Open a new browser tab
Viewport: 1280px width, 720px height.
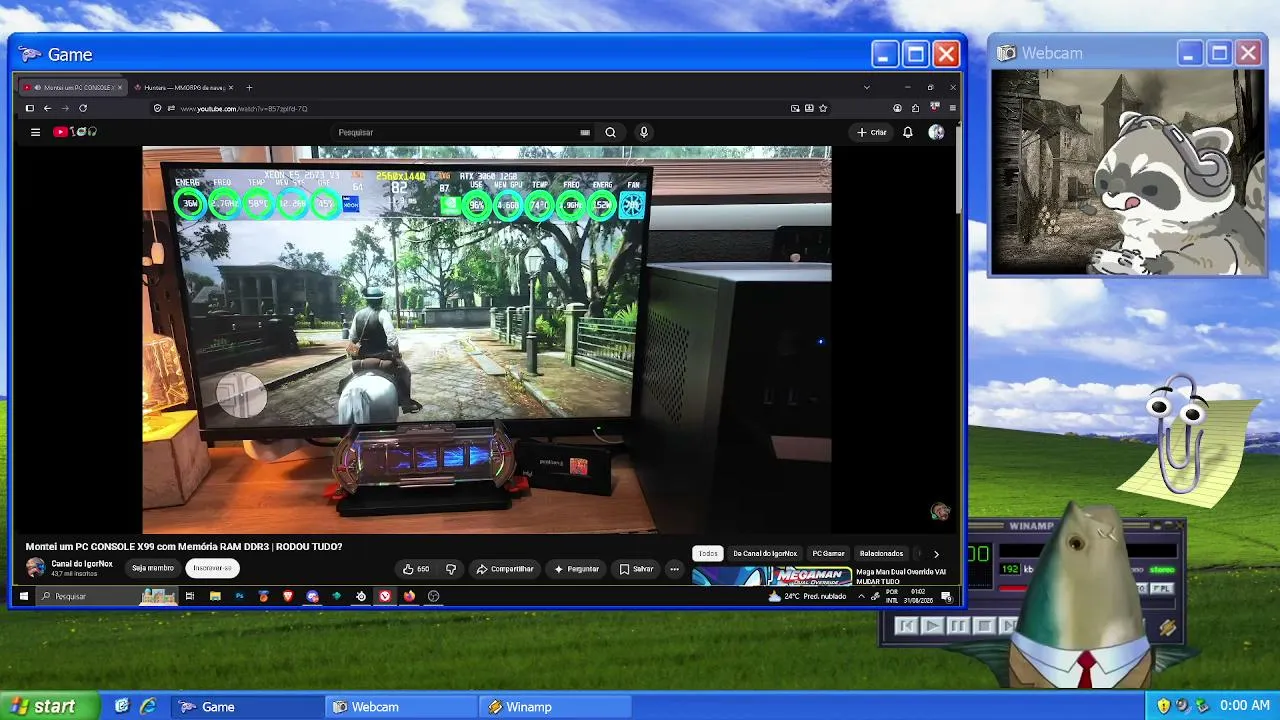click(x=249, y=88)
